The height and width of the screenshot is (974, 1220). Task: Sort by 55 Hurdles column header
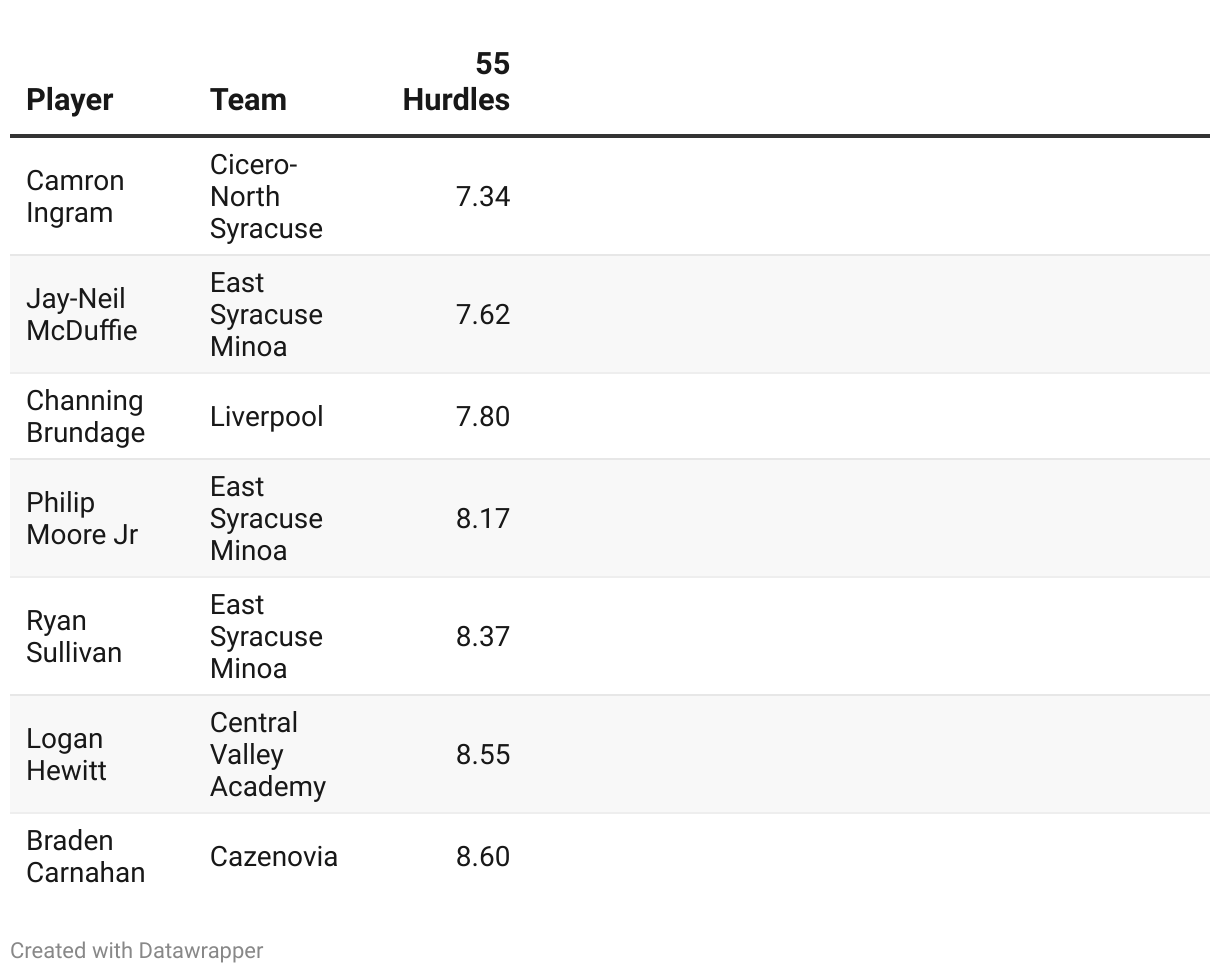tap(456, 82)
